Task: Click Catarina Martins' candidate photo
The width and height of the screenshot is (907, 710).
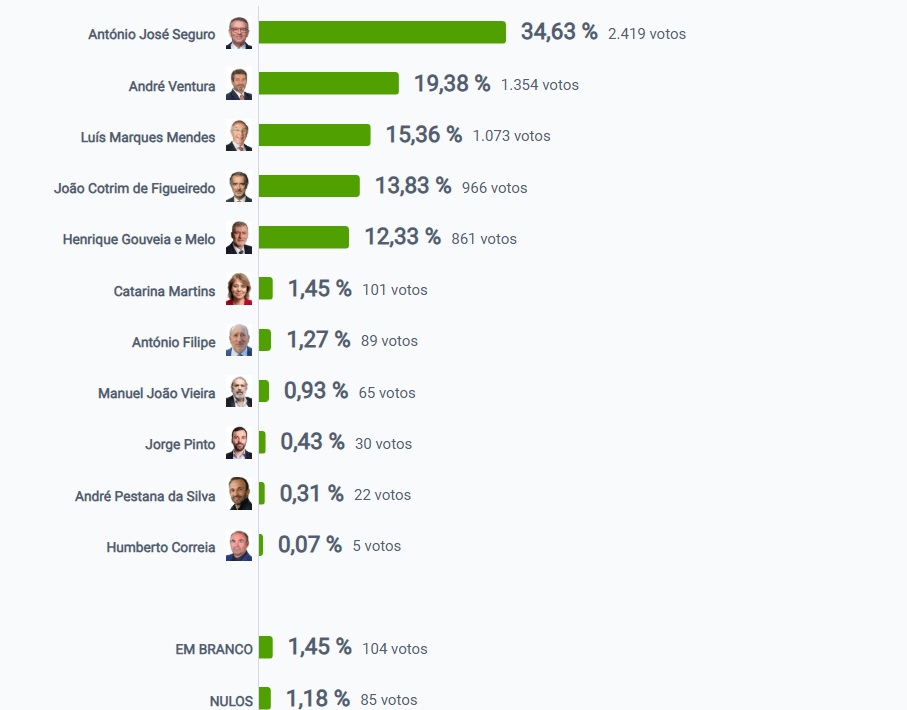Action: coord(239,290)
